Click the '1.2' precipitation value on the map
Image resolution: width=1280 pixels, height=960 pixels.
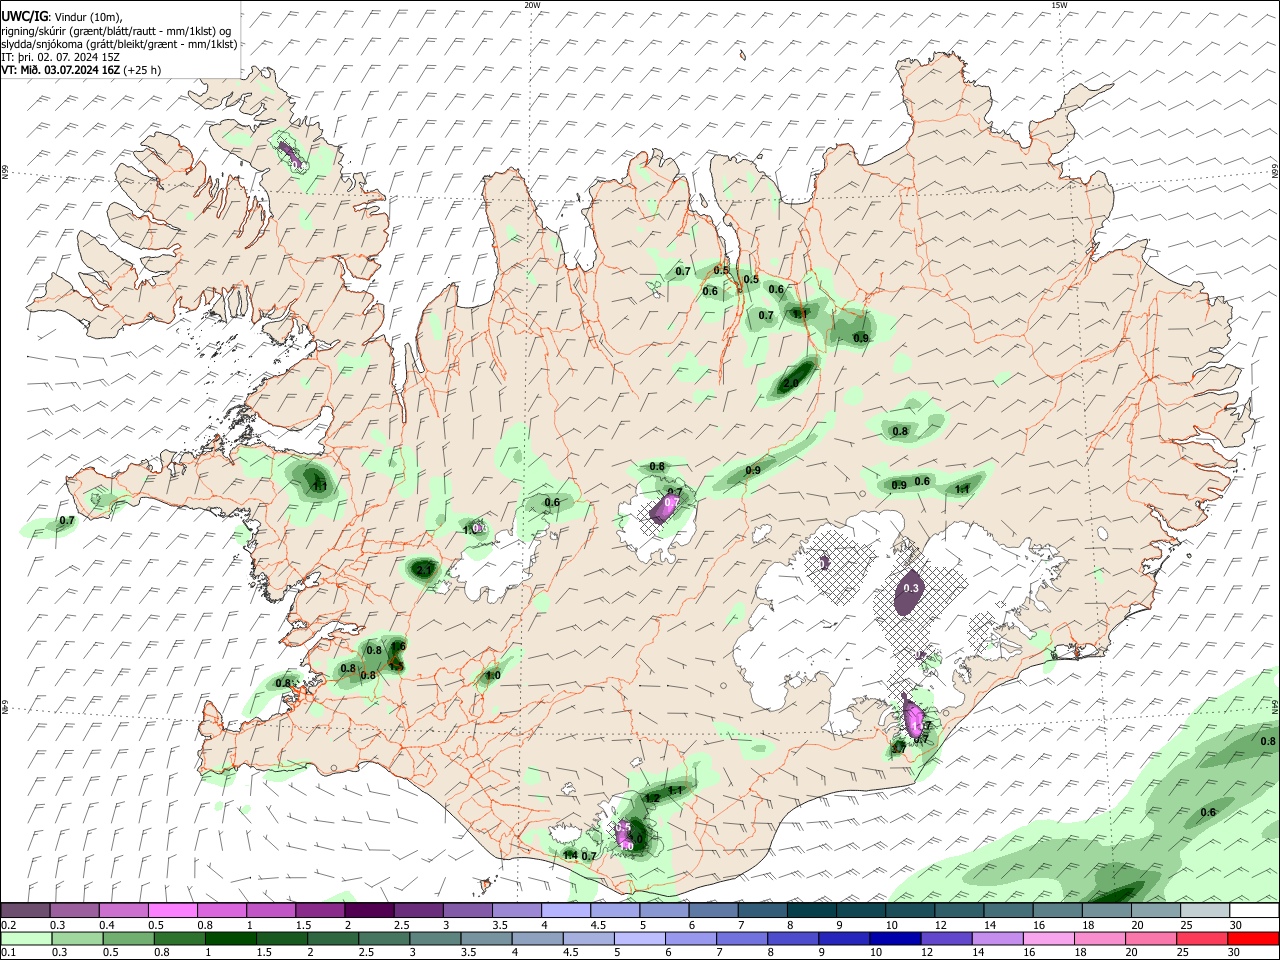[652, 798]
